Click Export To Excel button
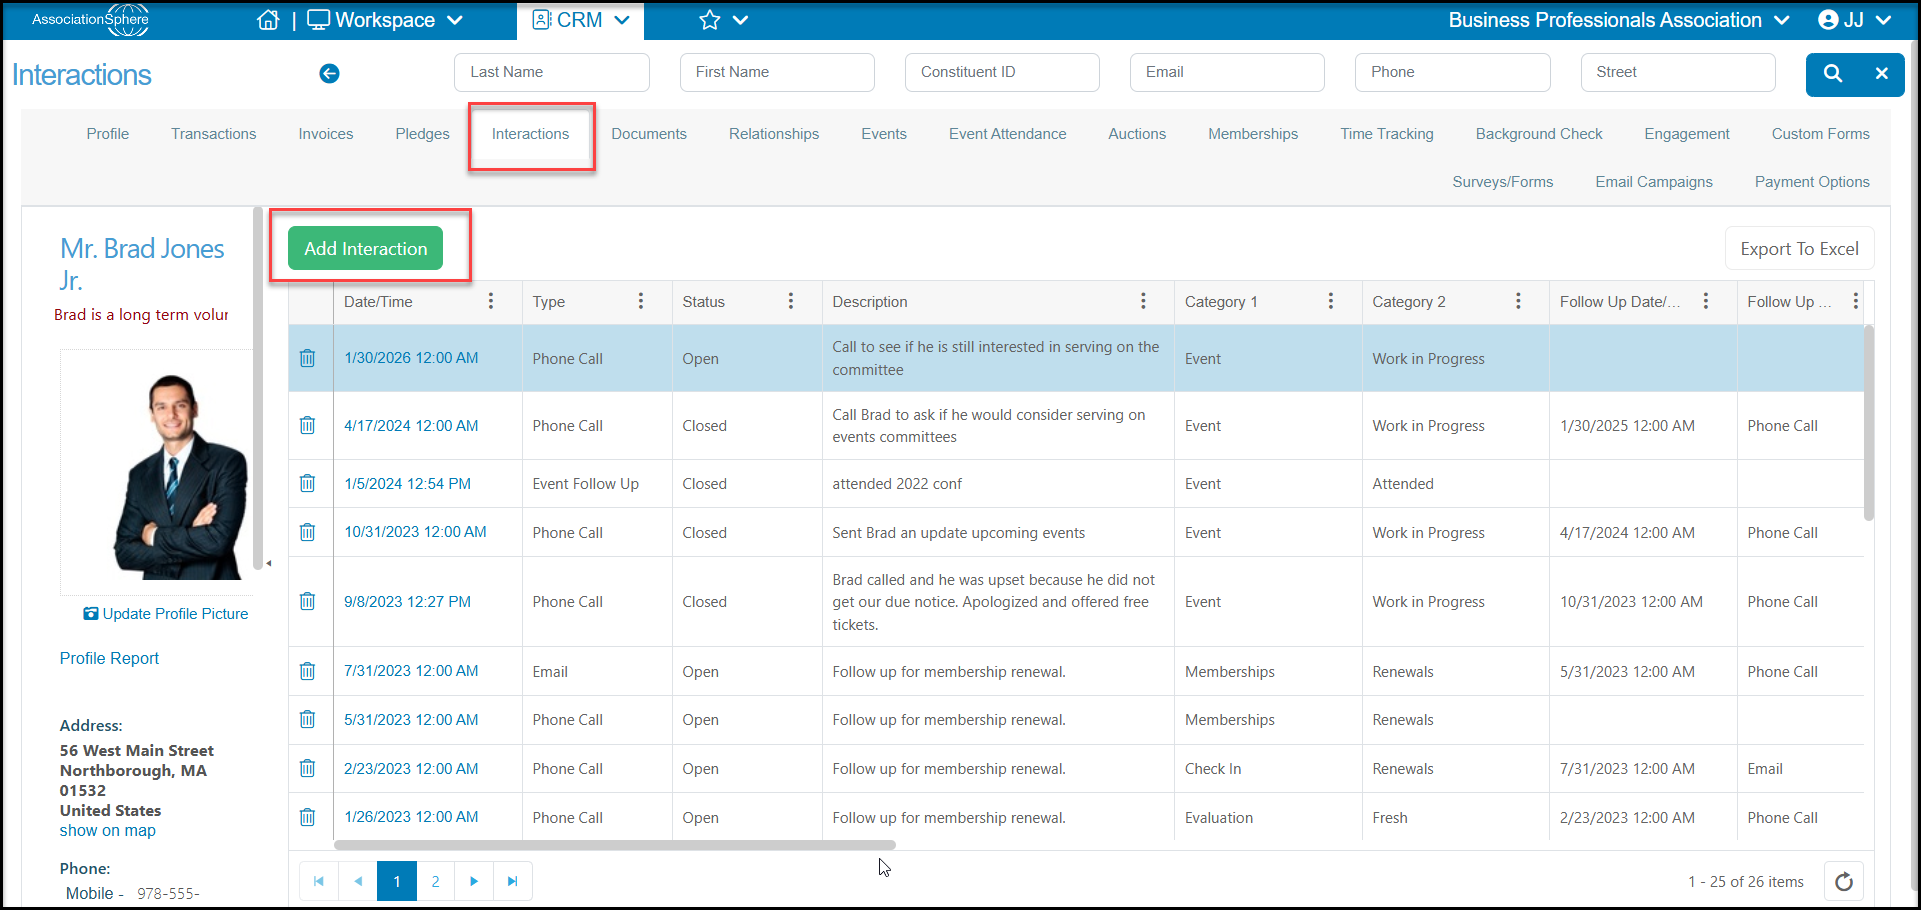 click(1799, 249)
